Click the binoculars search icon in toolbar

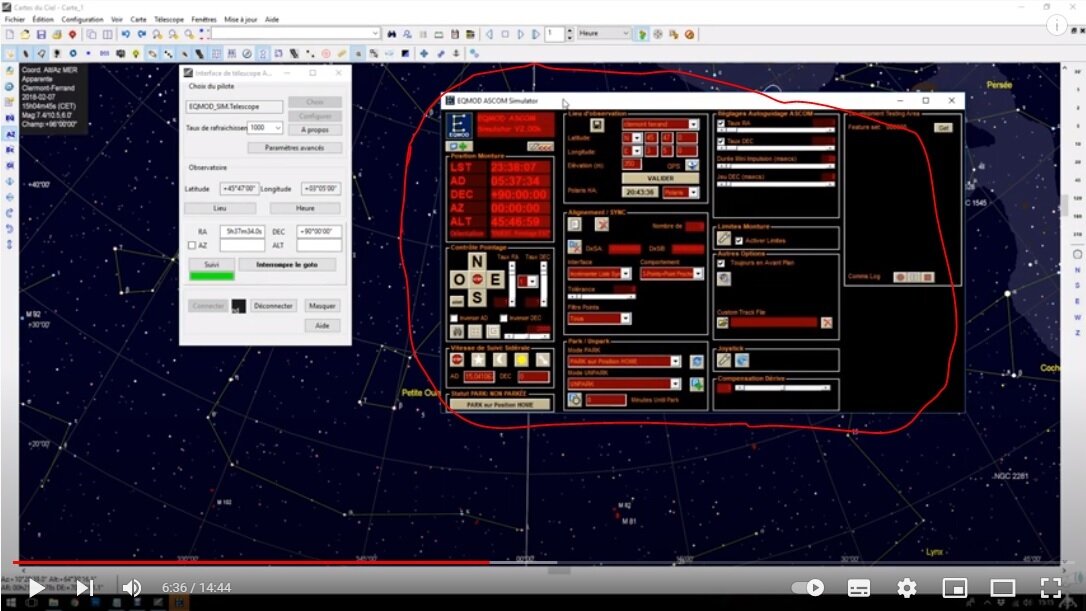pyautogui.click(x=391, y=34)
